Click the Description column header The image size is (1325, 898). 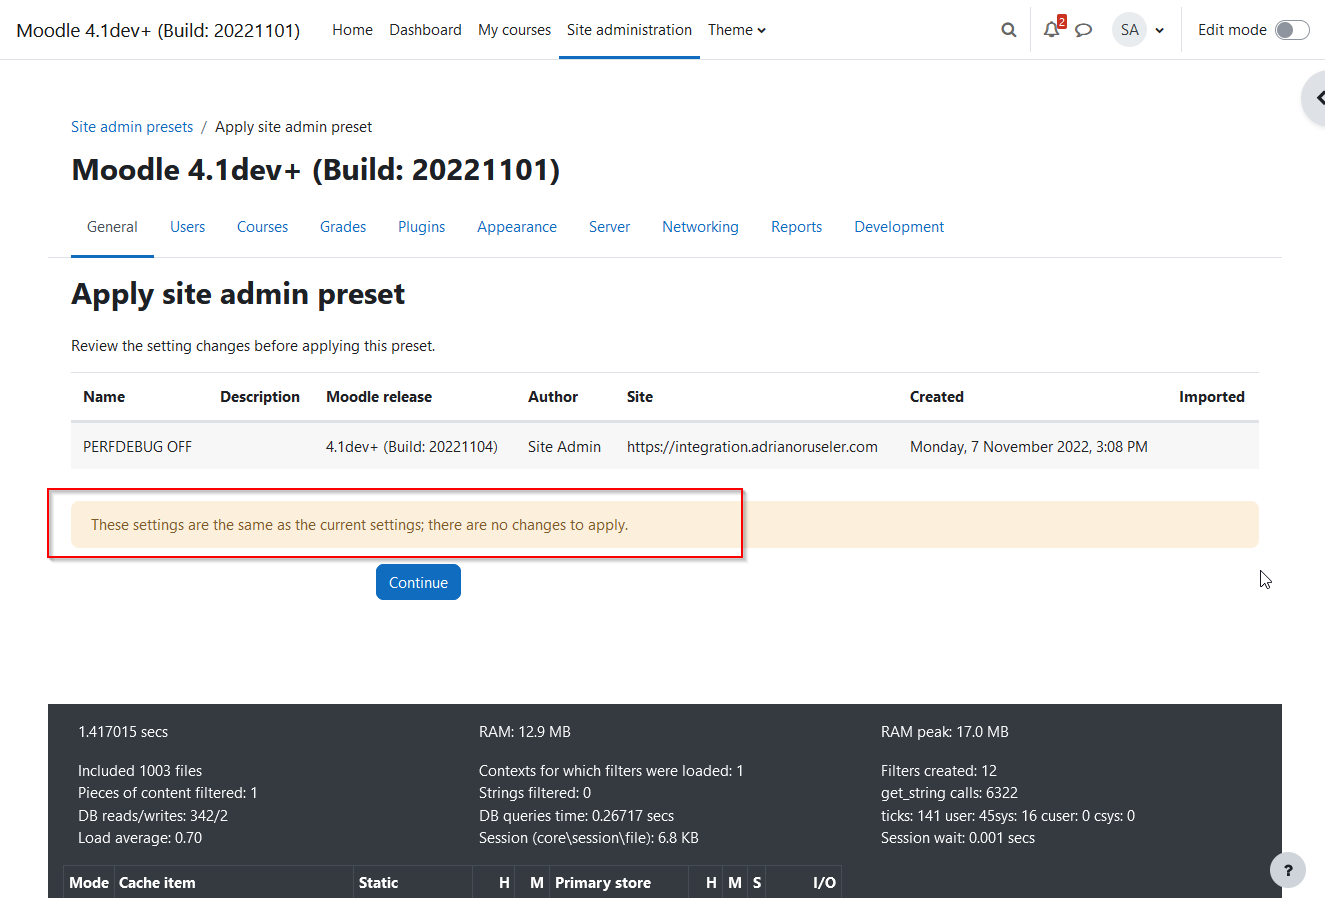pos(260,397)
